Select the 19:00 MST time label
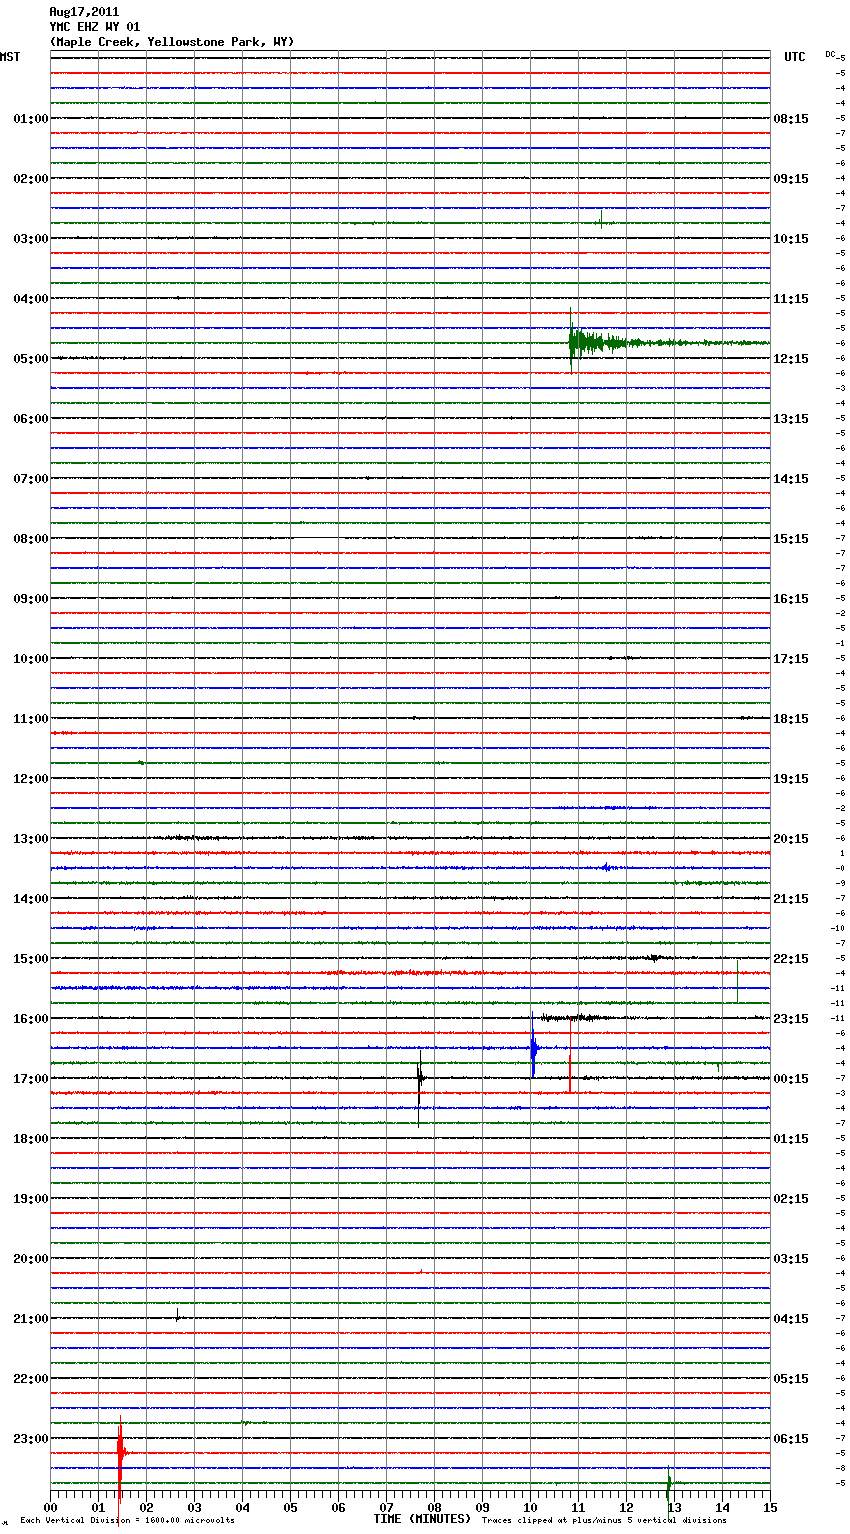Screen dimensions: 850x1534 click(31, 1199)
